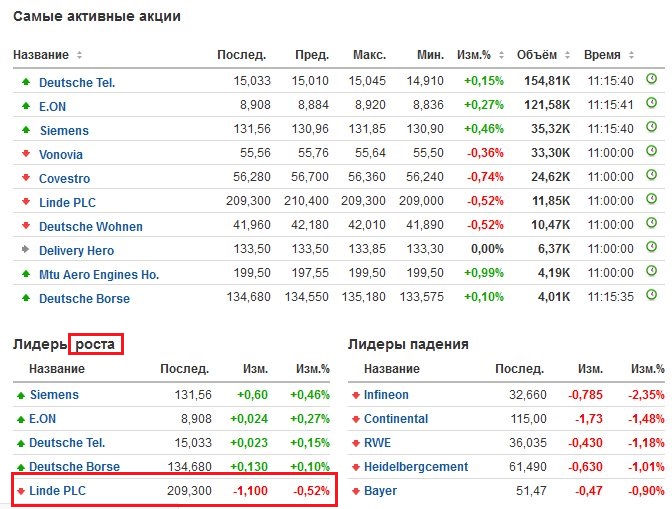Click the clock icon in Mtu Aero Engines row
The image size is (672, 509).
click(651, 271)
